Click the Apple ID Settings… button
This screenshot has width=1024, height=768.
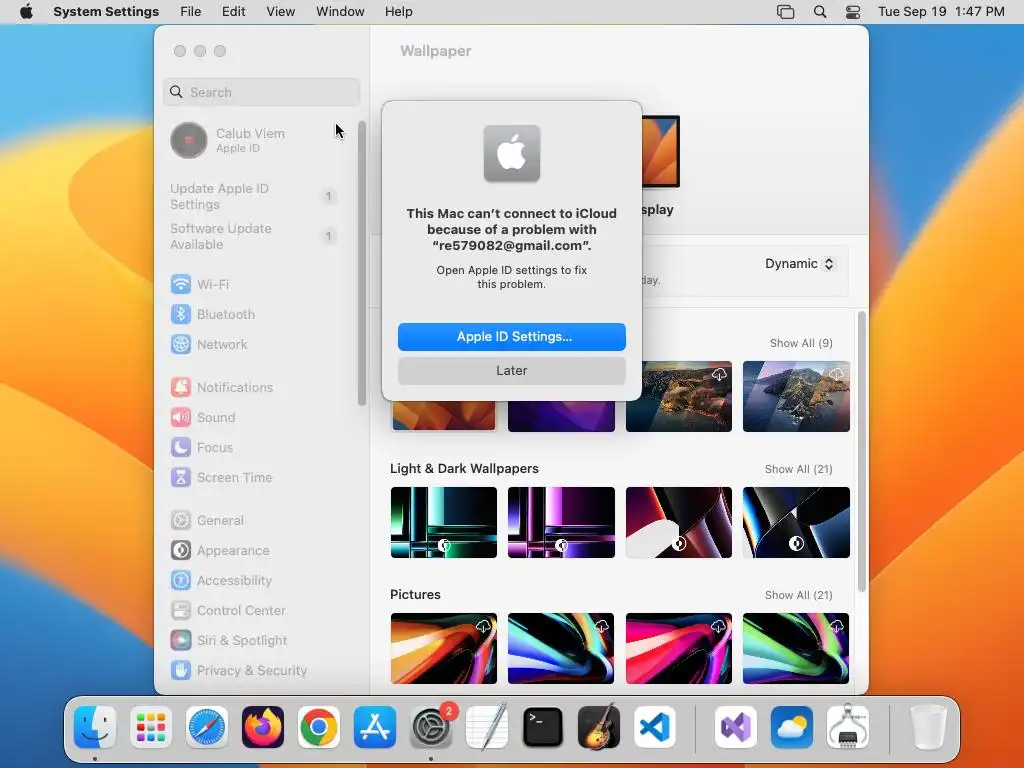pos(512,336)
